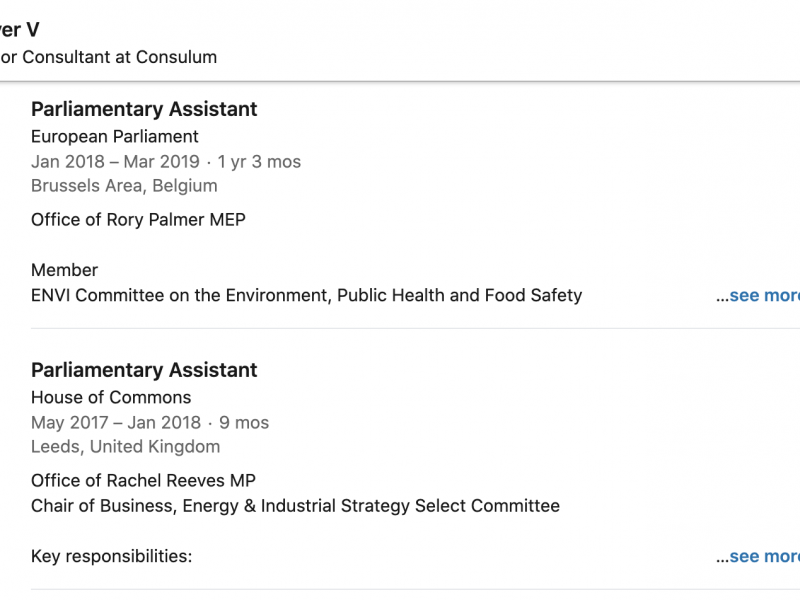Click the ENVI Committee description line
Screen dimensions: 800x600
(x=306, y=296)
